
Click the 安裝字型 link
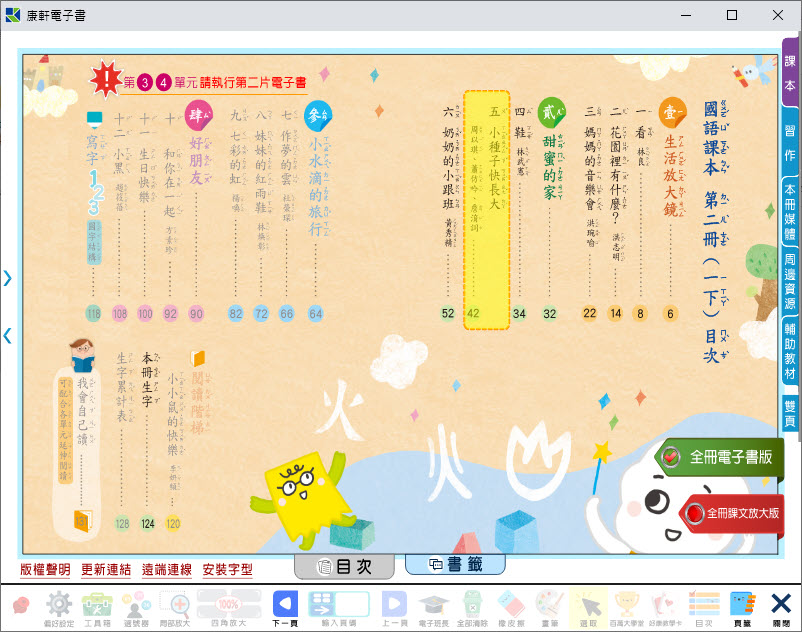tap(228, 570)
